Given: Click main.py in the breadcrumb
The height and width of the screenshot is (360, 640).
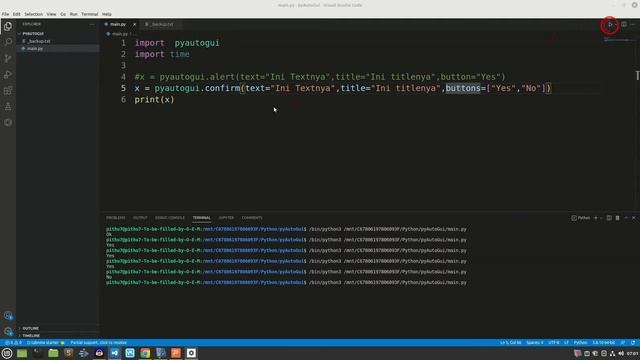Looking at the screenshot, I should point(120,34).
